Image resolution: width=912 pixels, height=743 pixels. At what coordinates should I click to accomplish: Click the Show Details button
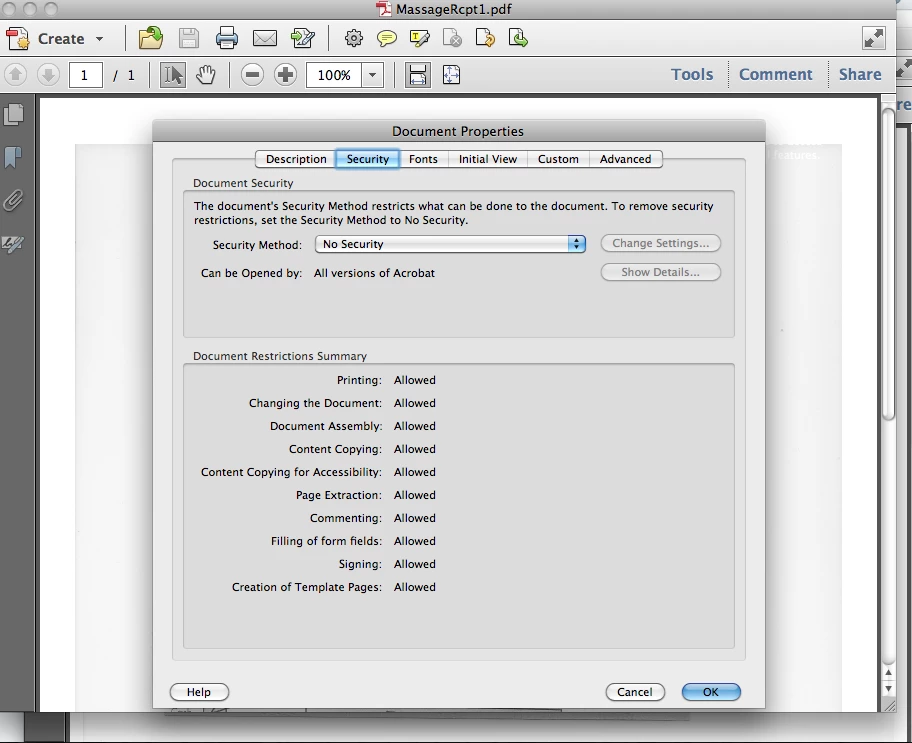660,272
